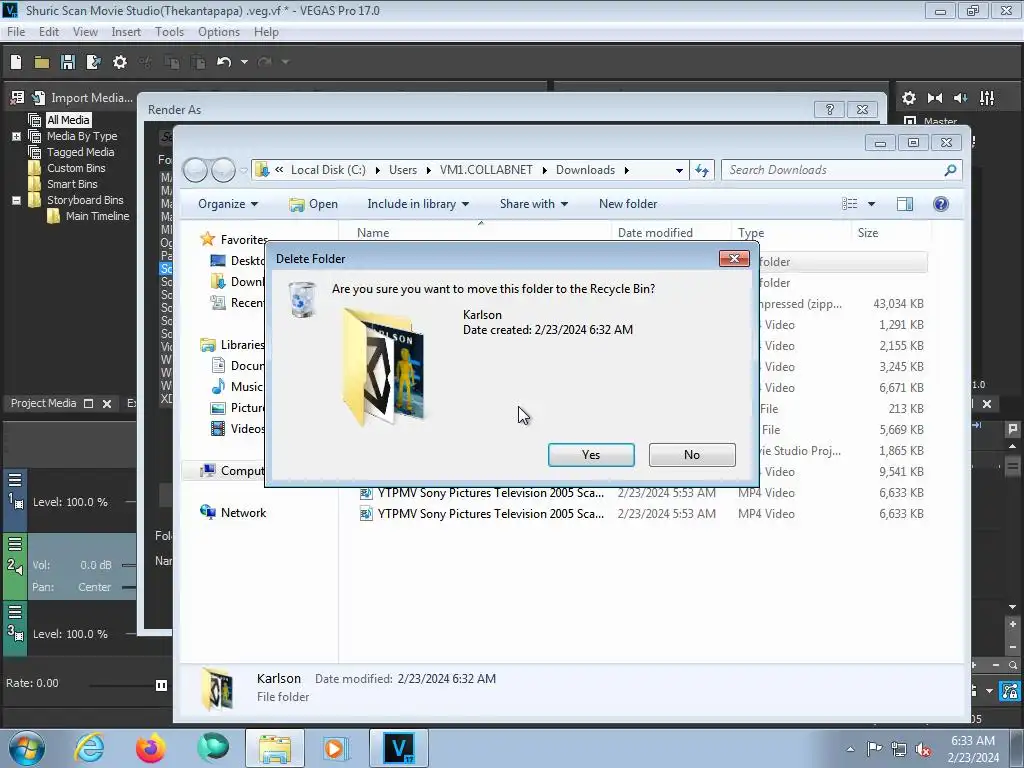Viewport: 1024px width, 768px height.
Task: Open Master bus settings gear icon
Action: [908, 98]
